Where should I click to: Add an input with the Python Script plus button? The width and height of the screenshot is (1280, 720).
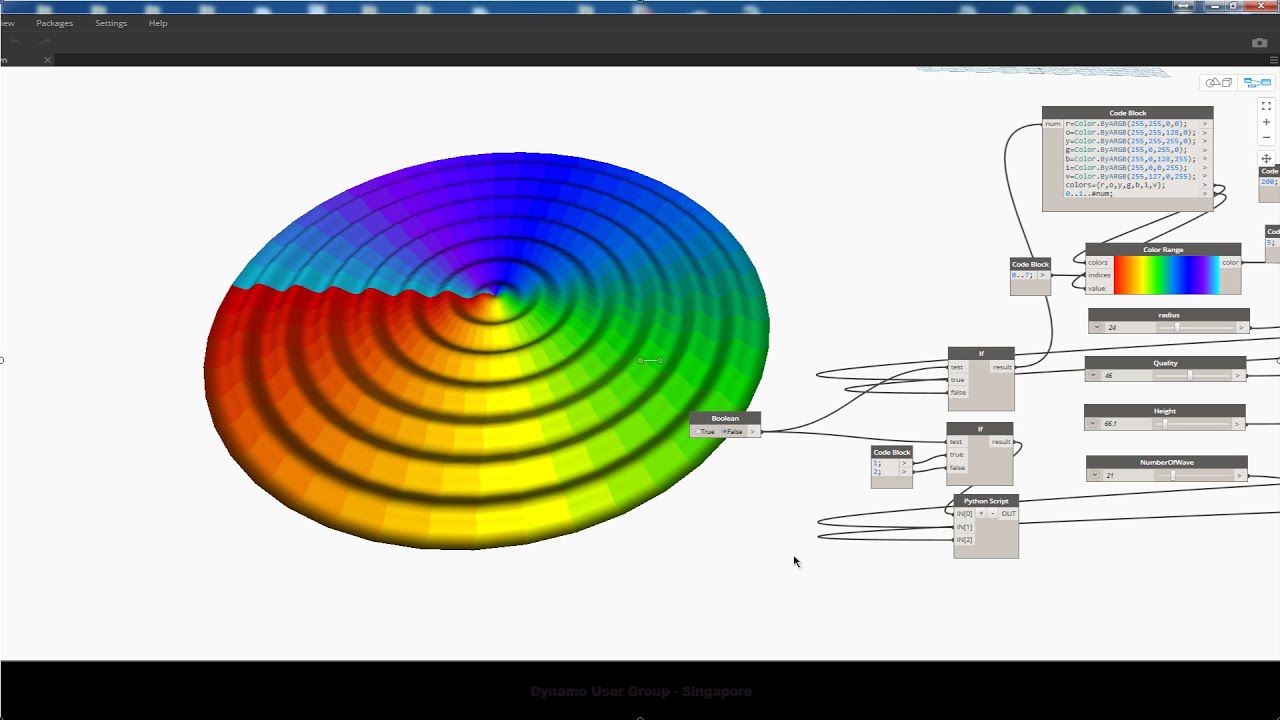[982, 513]
